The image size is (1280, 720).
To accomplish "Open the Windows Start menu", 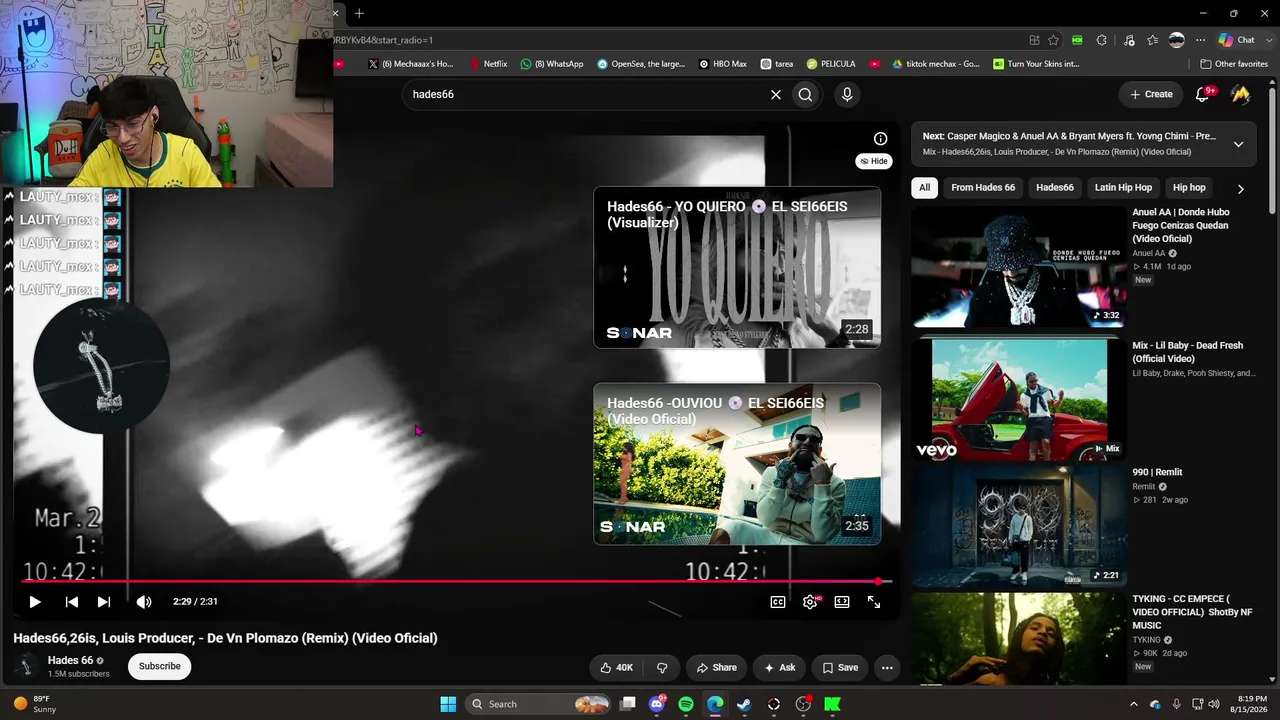I will (x=448, y=704).
